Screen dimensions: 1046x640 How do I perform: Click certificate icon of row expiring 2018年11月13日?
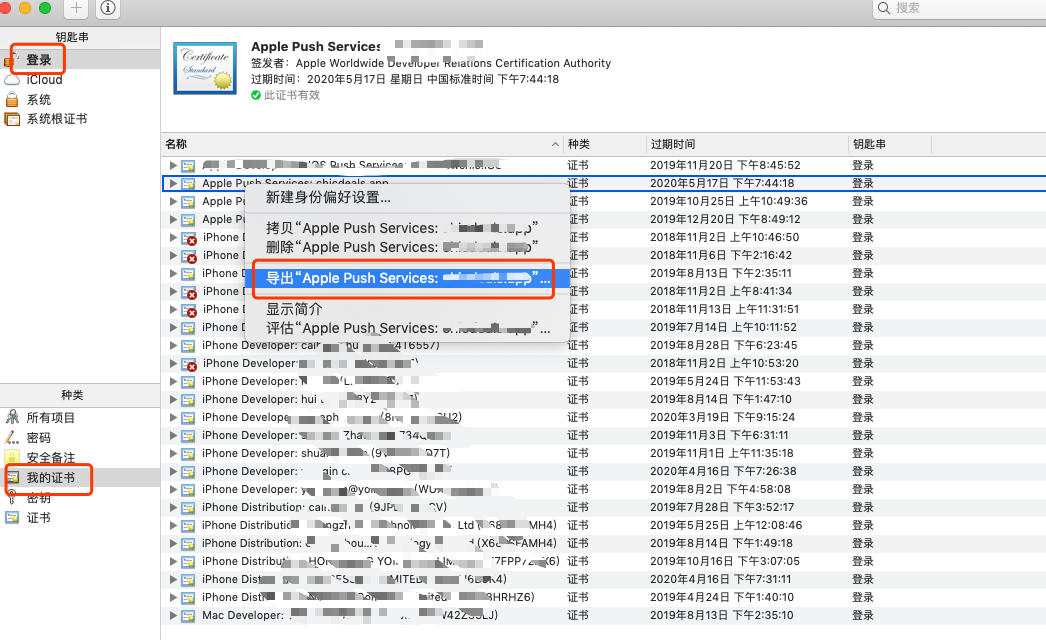[x=189, y=310]
